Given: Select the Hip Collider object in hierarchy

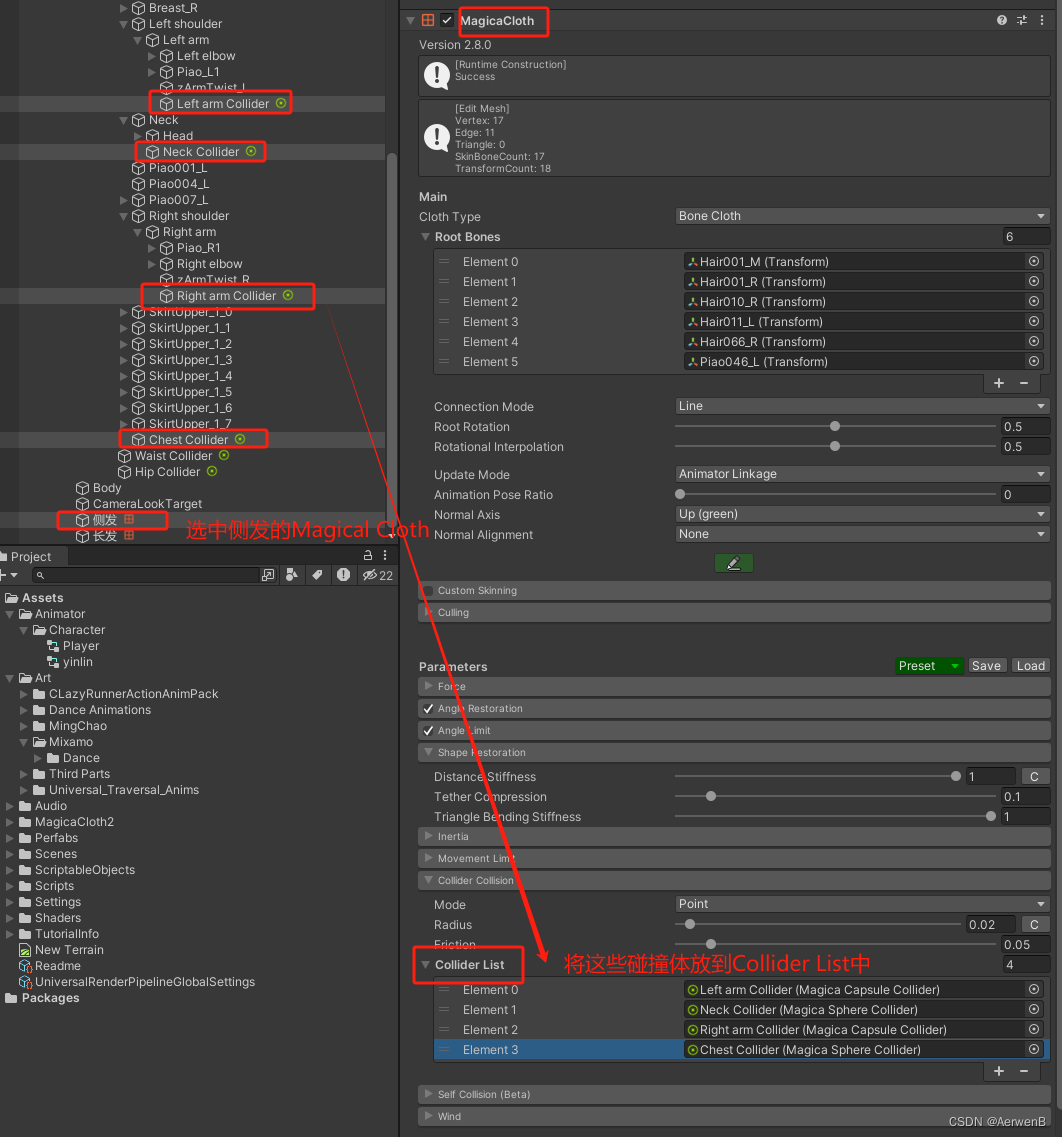Looking at the screenshot, I should coord(167,472).
